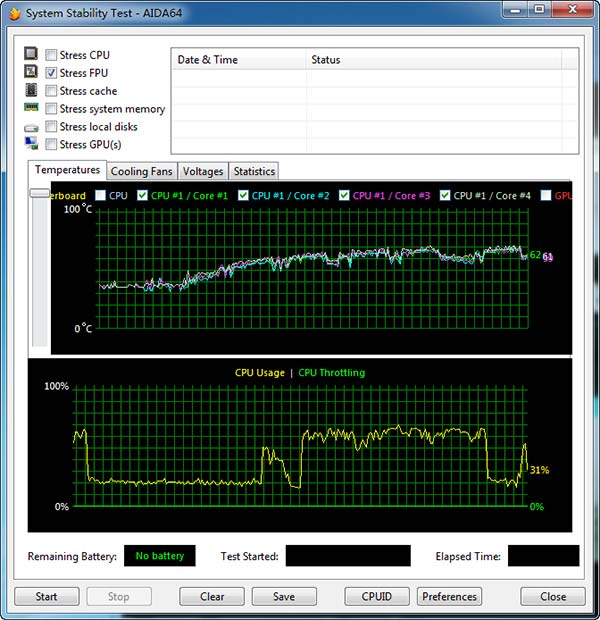Open the Preferences dialog
Viewport: 600px width, 620px height.
click(x=449, y=597)
